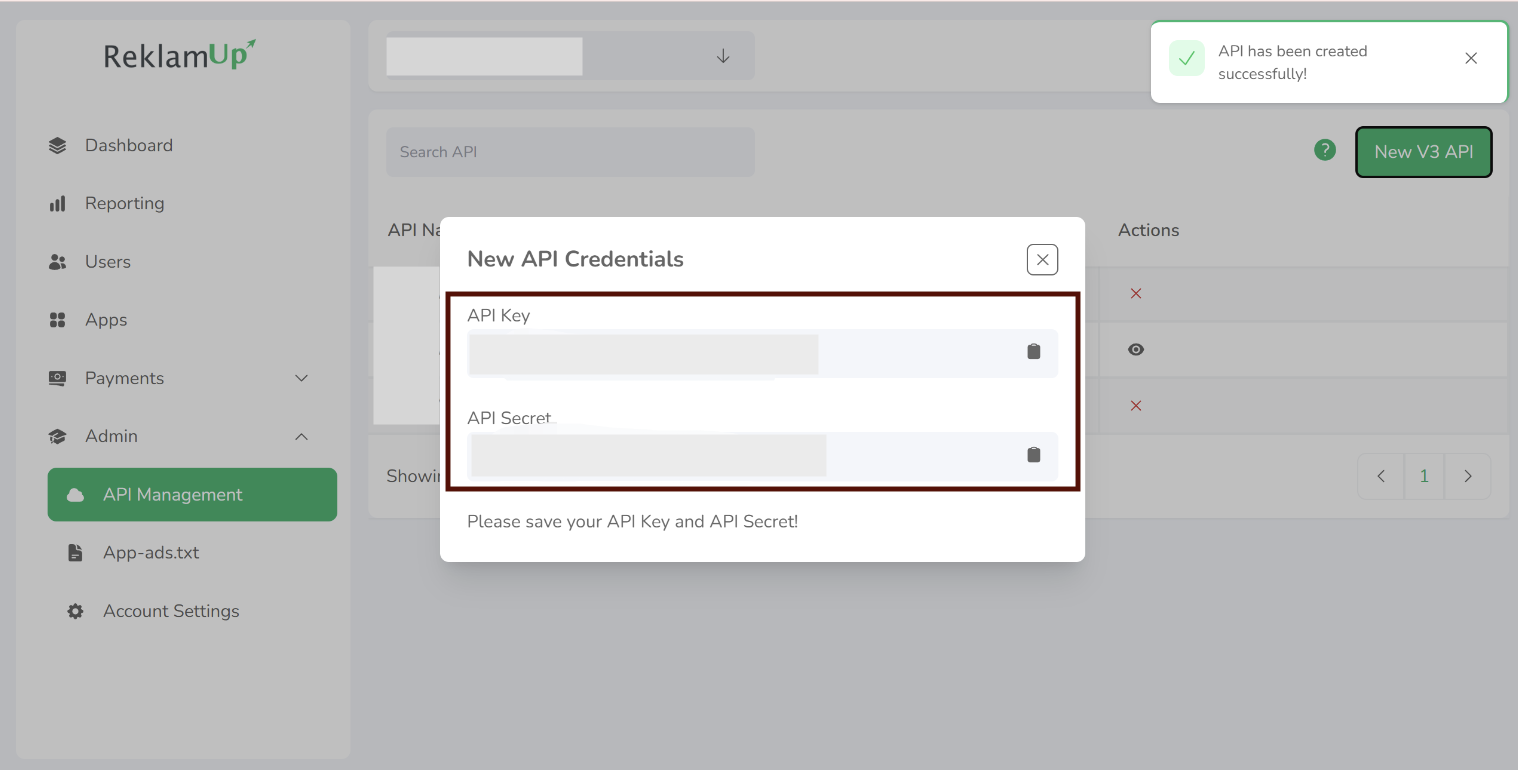Image resolution: width=1518 pixels, height=770 pixels.
Task: Open the Dashboard page
Action: click(128, 146)
